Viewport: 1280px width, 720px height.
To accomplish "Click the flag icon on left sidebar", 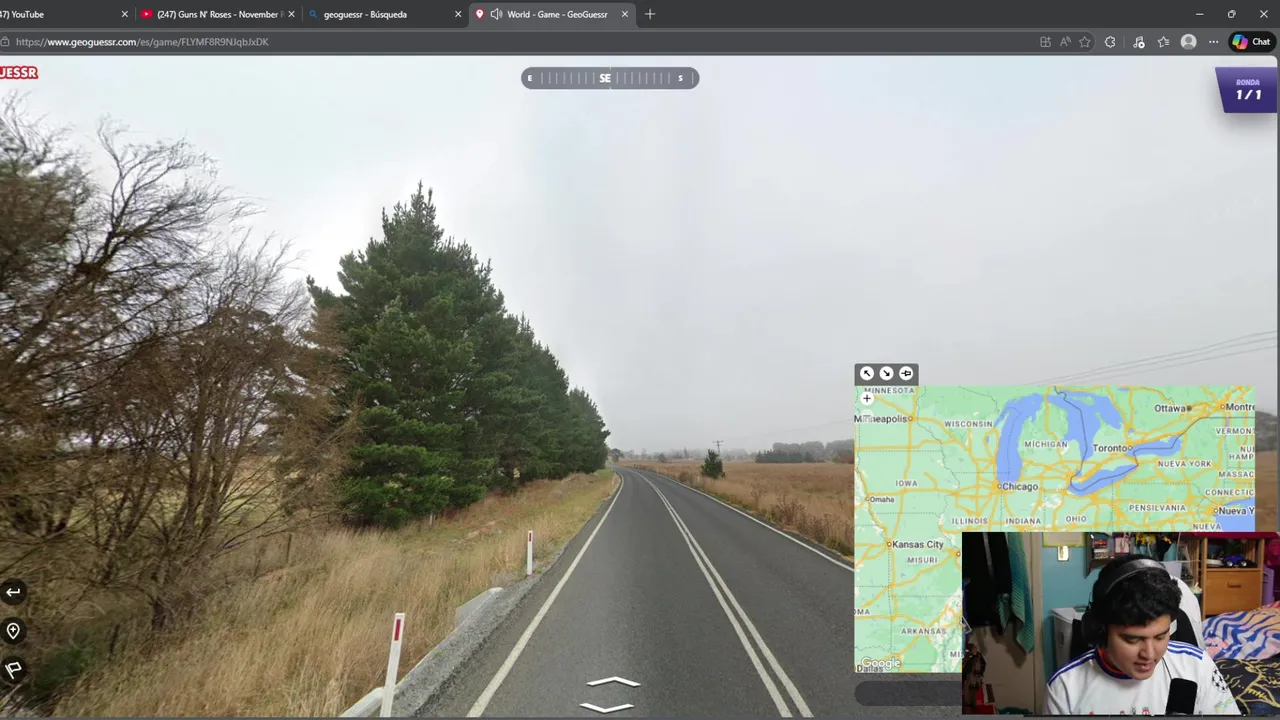I will 13,669.
